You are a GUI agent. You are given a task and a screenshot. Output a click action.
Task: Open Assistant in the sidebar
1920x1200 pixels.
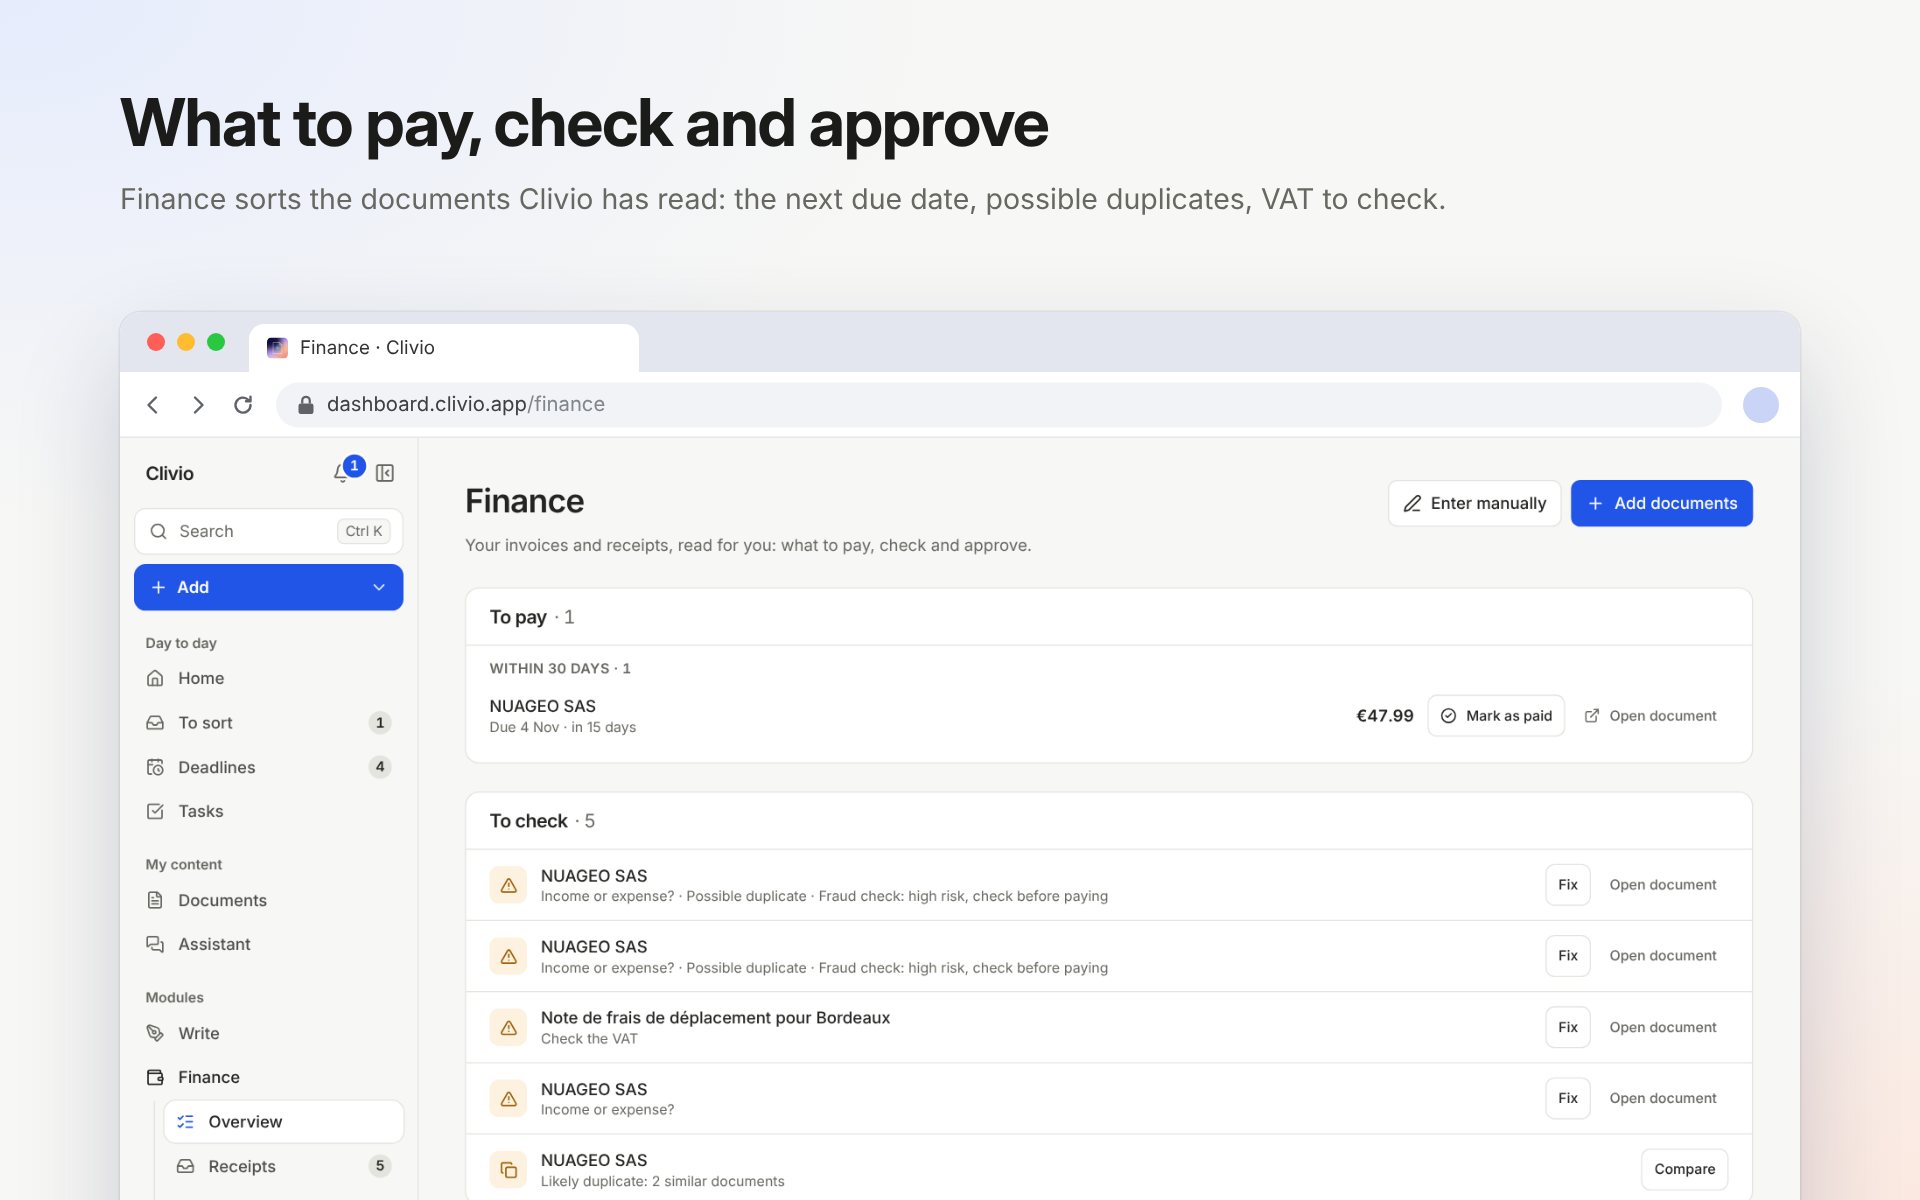coord(269,944)
